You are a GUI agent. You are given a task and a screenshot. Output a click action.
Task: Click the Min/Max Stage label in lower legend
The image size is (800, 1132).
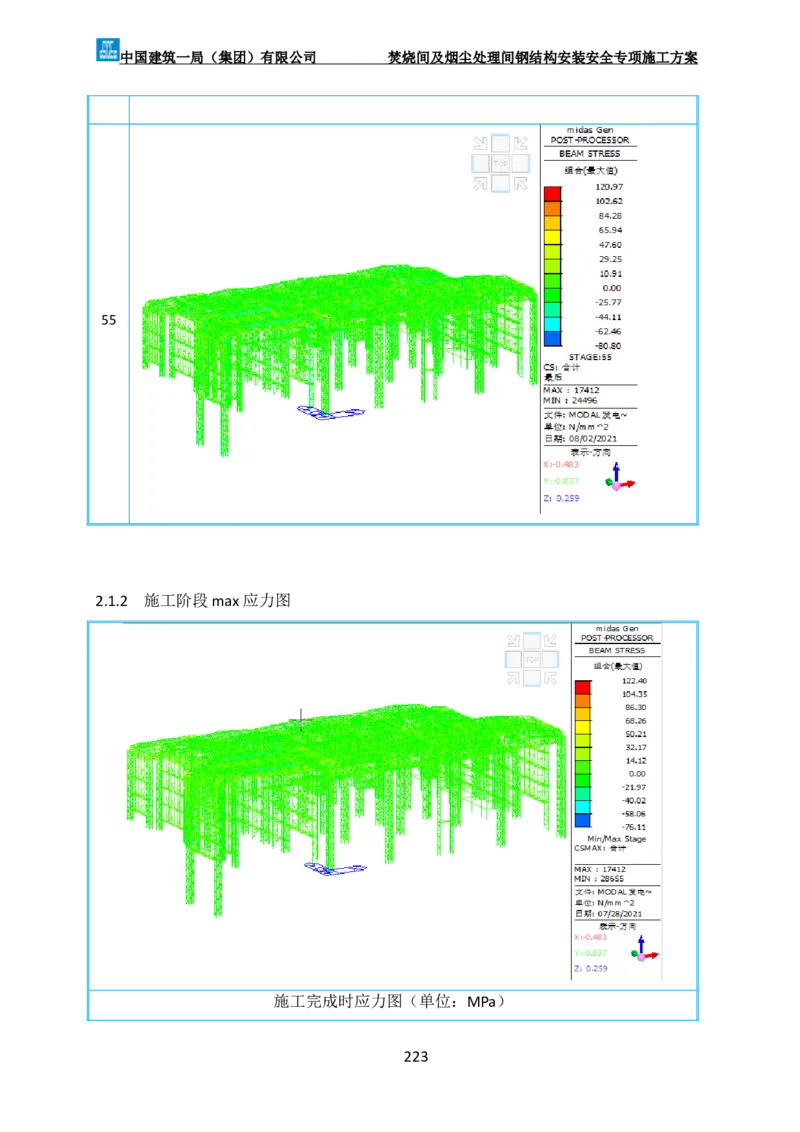point(616,839)
